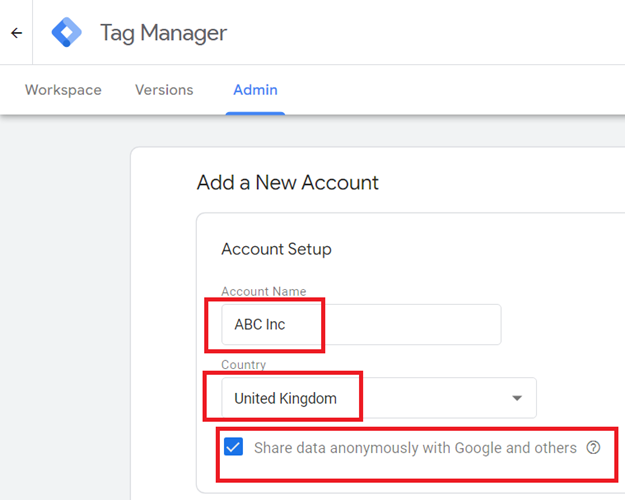The image size is (625, 500).
Task: Click the help icon beside Share data
Action: point(593,447)
